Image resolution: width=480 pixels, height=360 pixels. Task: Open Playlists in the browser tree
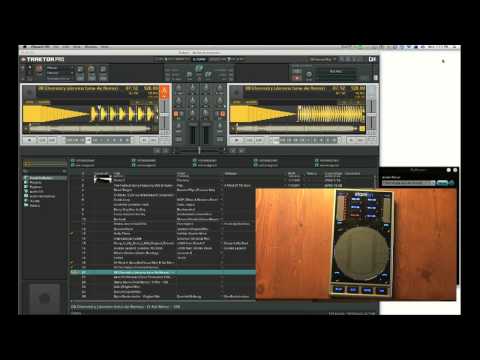click(x=35, y=183)
